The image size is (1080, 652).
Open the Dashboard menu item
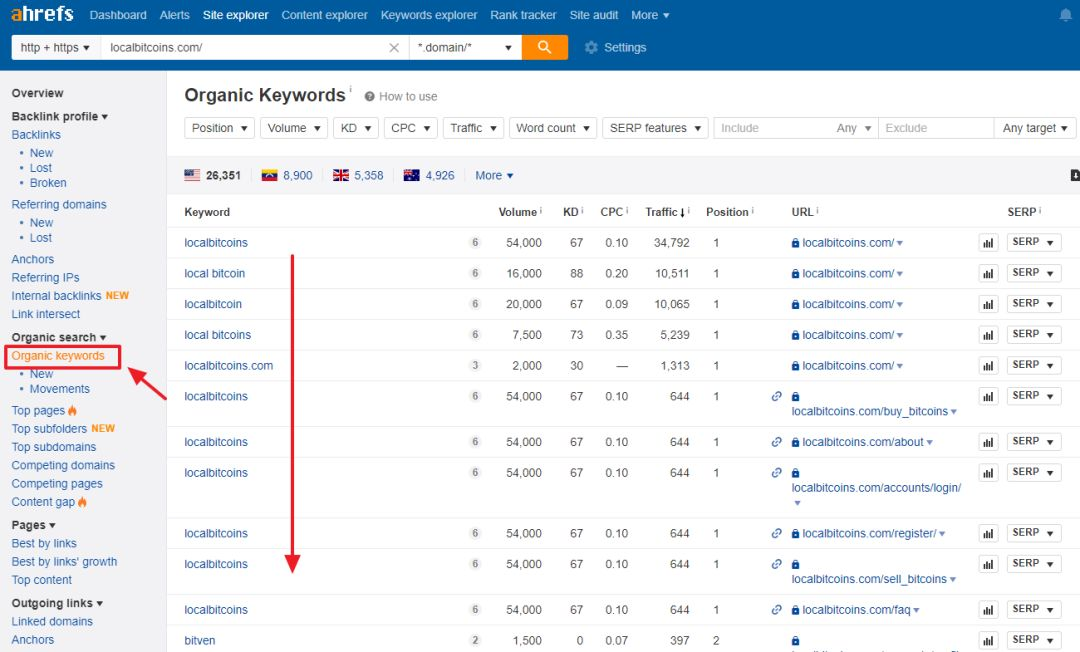(118, 15)
